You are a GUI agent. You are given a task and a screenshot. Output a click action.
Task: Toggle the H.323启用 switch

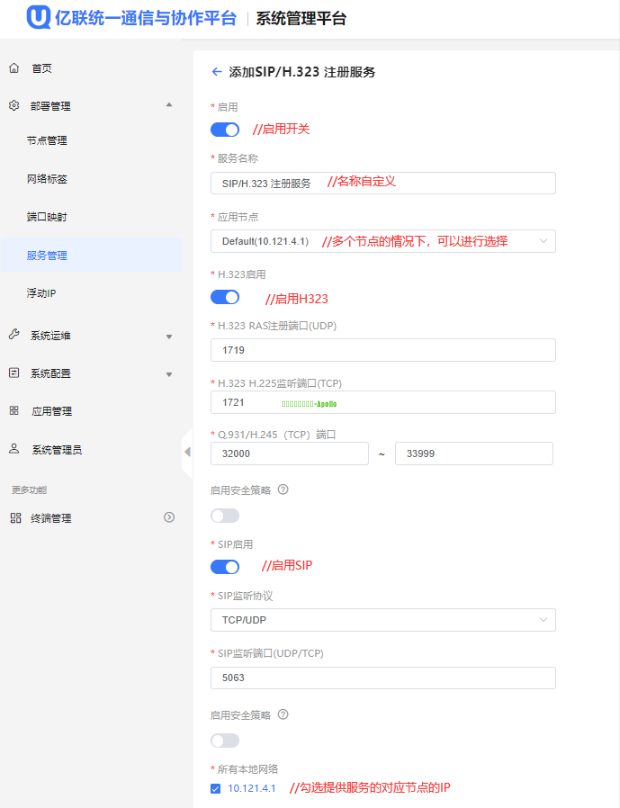pos(225,297)
